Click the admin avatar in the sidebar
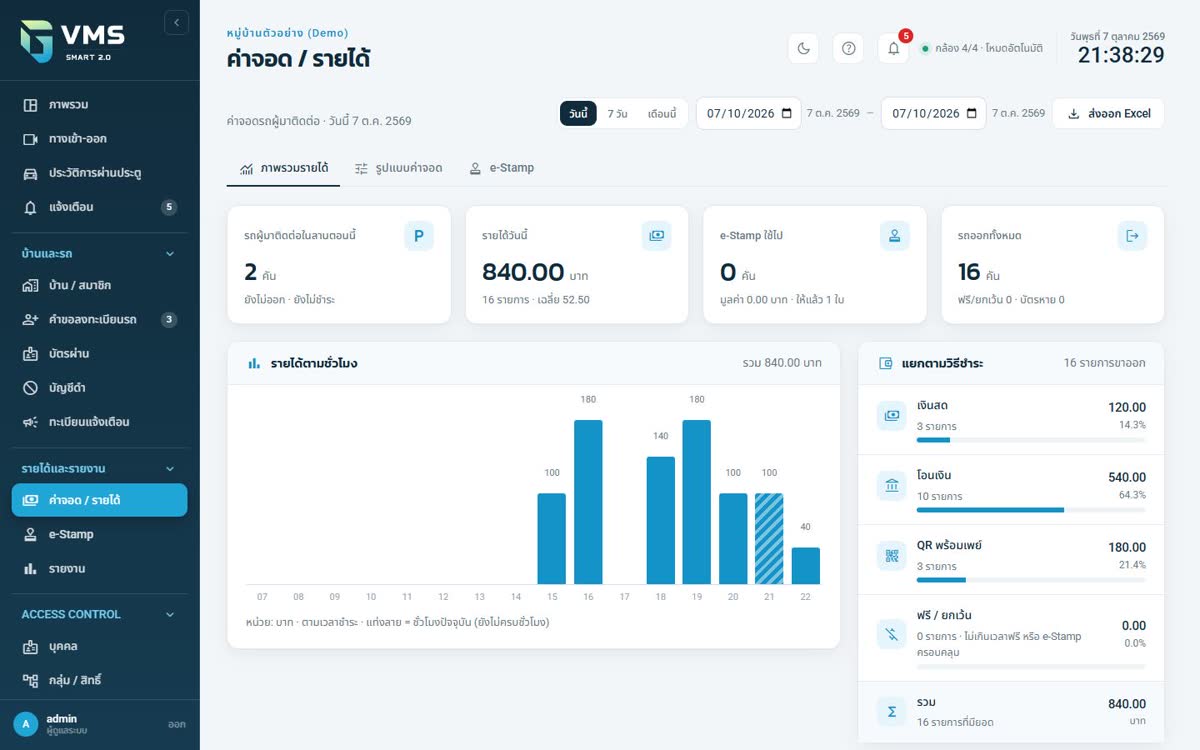This screenshot has height=750, width=1200. point(26,725)
